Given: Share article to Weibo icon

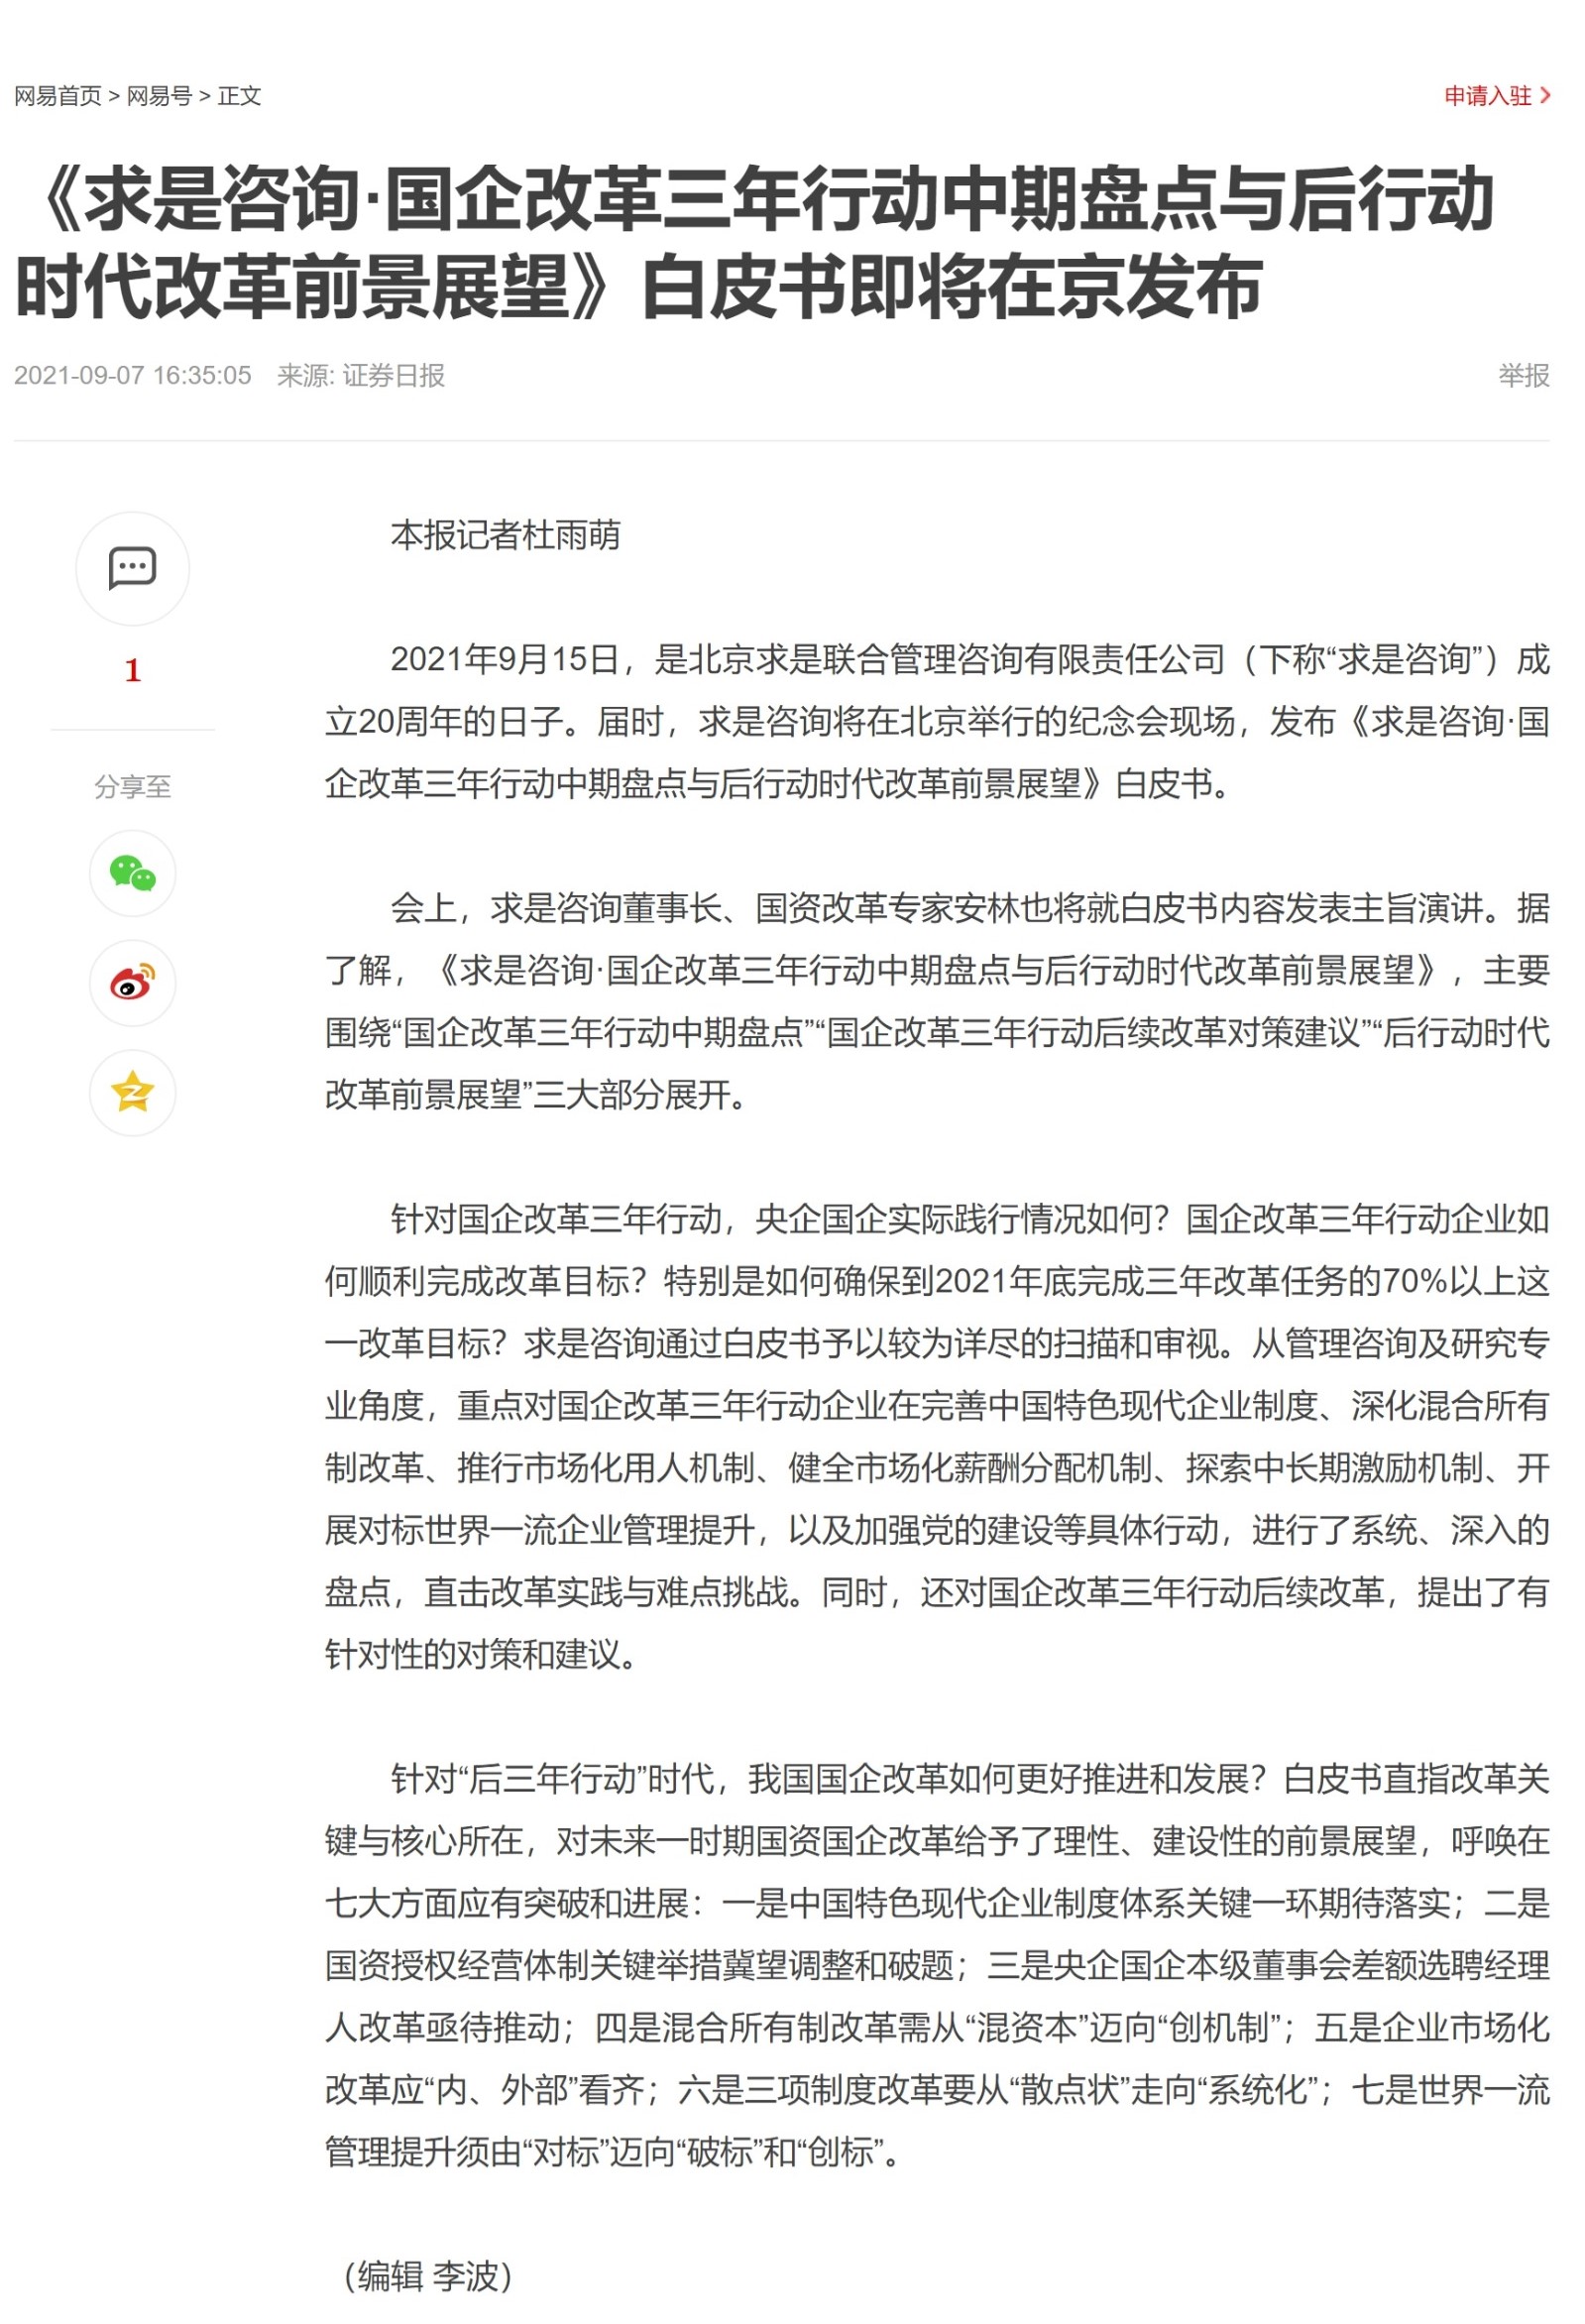Looking at the screenshot, I should pyautogui.click(x=132, y=983).
